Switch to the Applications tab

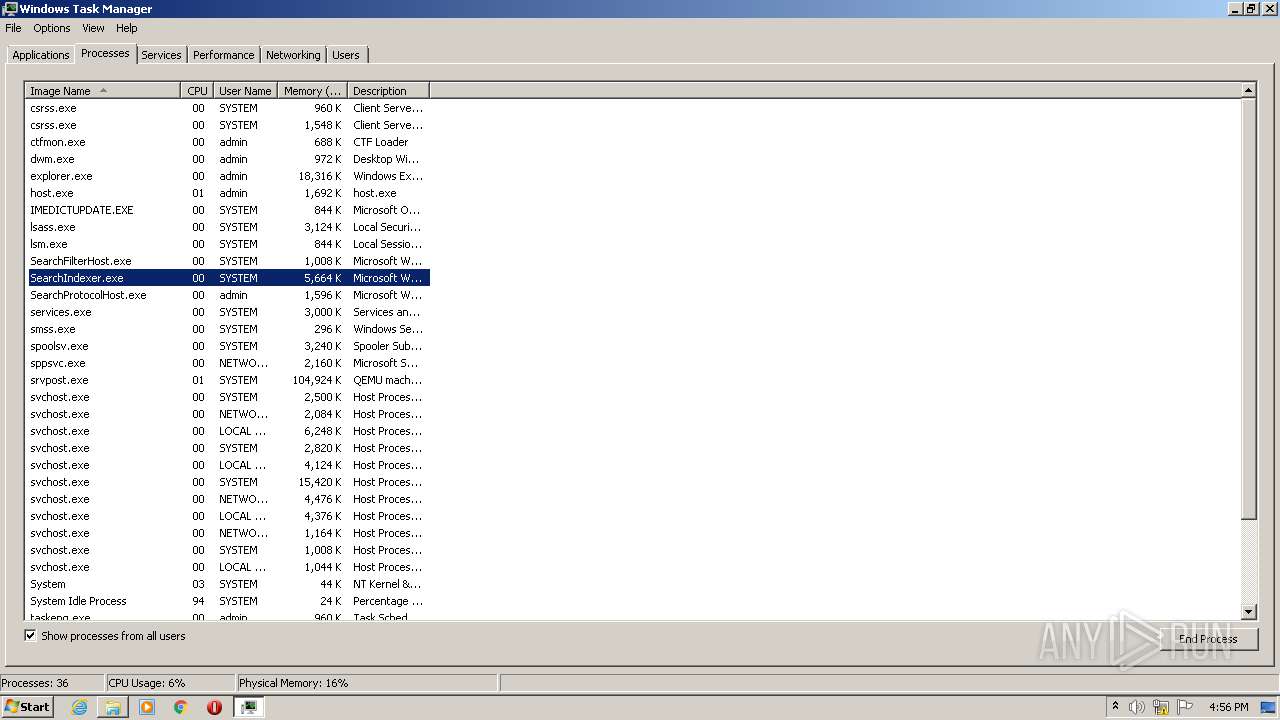pos(41,55)
